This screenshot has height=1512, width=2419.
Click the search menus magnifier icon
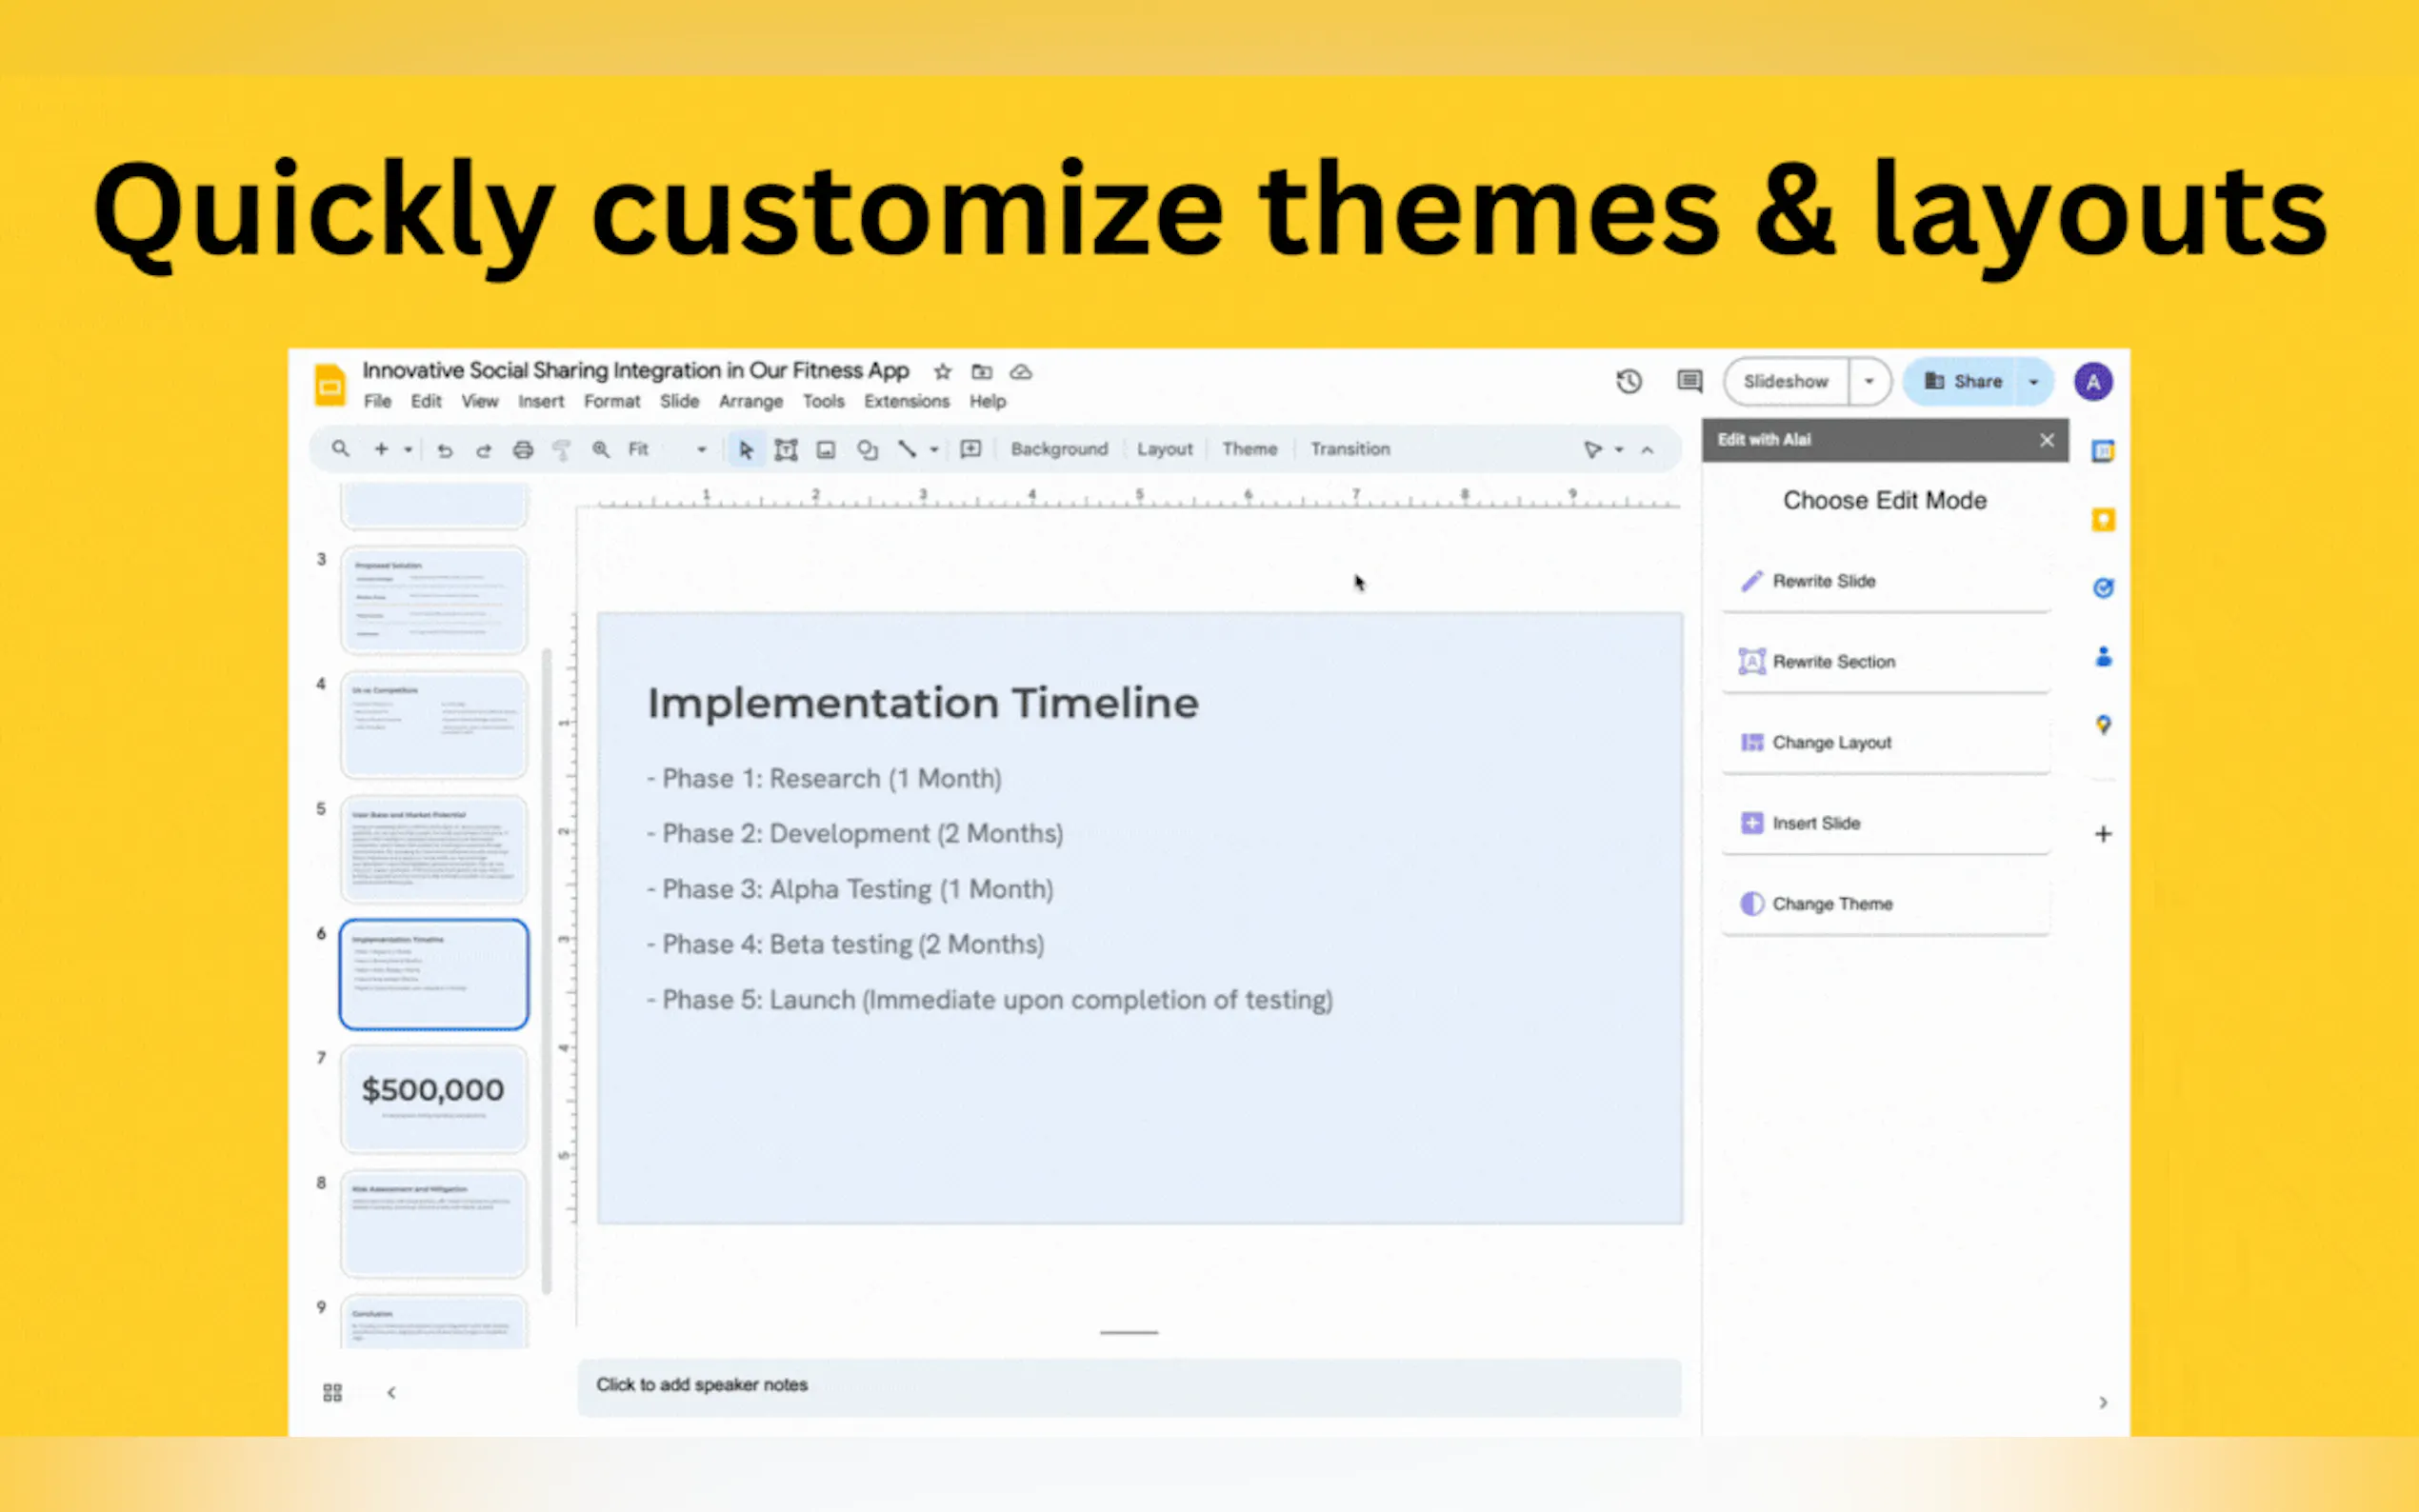pos(341,449)
